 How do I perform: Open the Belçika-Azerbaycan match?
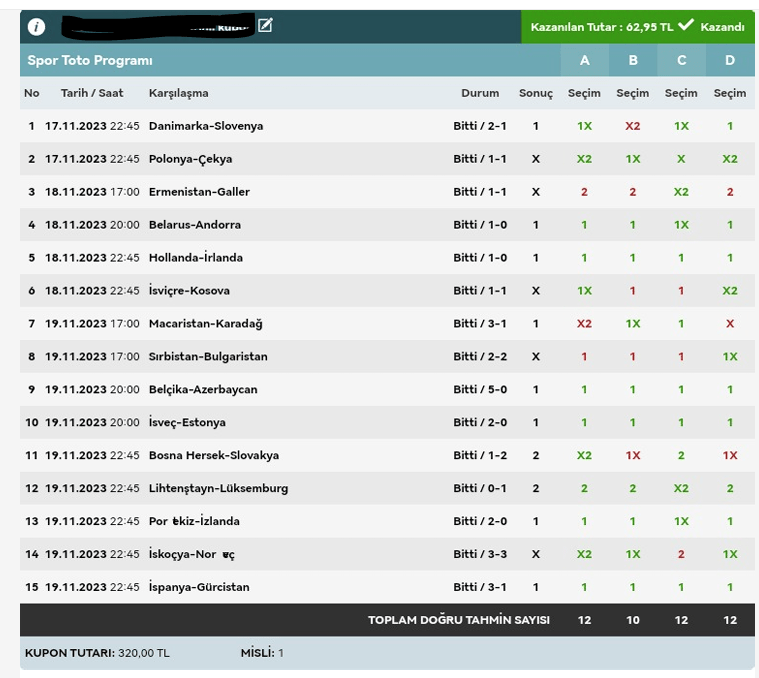(x=203, y=389)
